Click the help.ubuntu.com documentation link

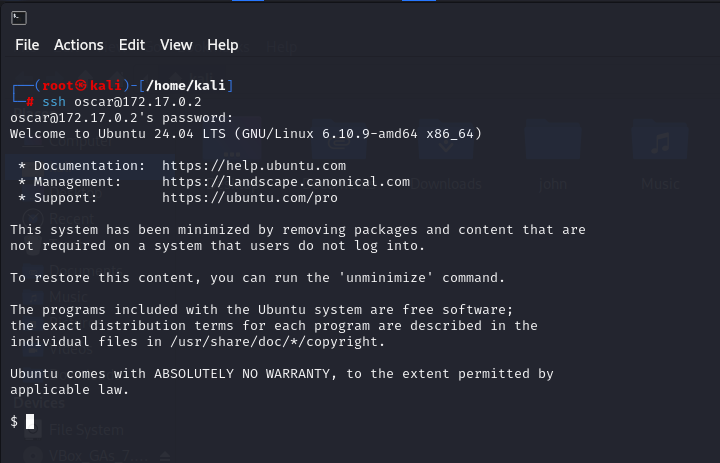254,166
